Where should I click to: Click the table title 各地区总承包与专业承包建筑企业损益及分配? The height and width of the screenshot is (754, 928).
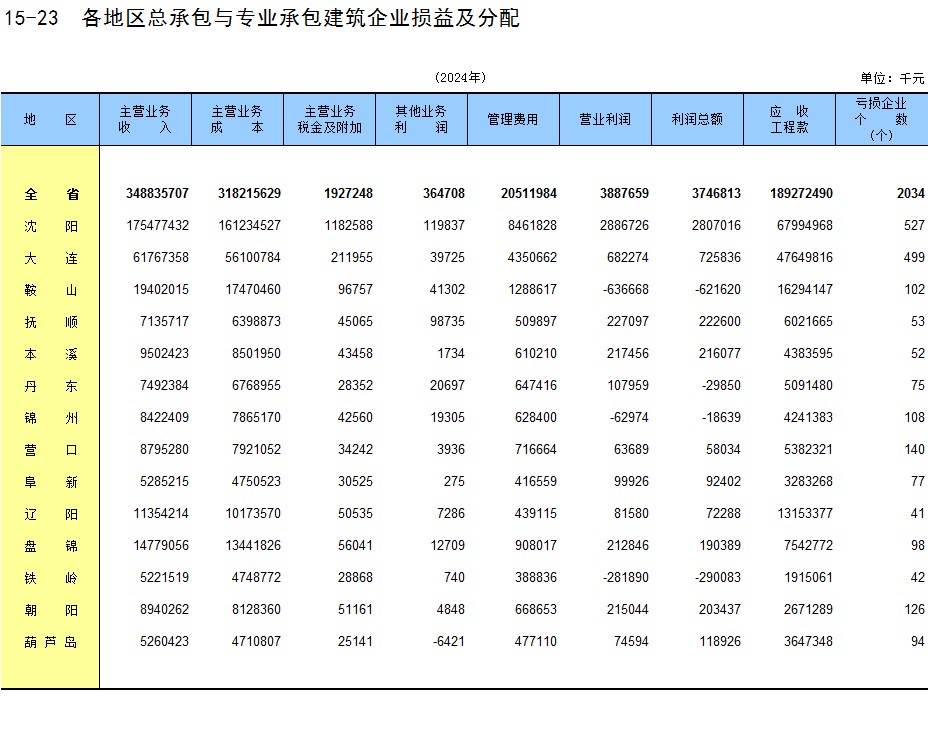pyautogui.click(x=300, y=18)
